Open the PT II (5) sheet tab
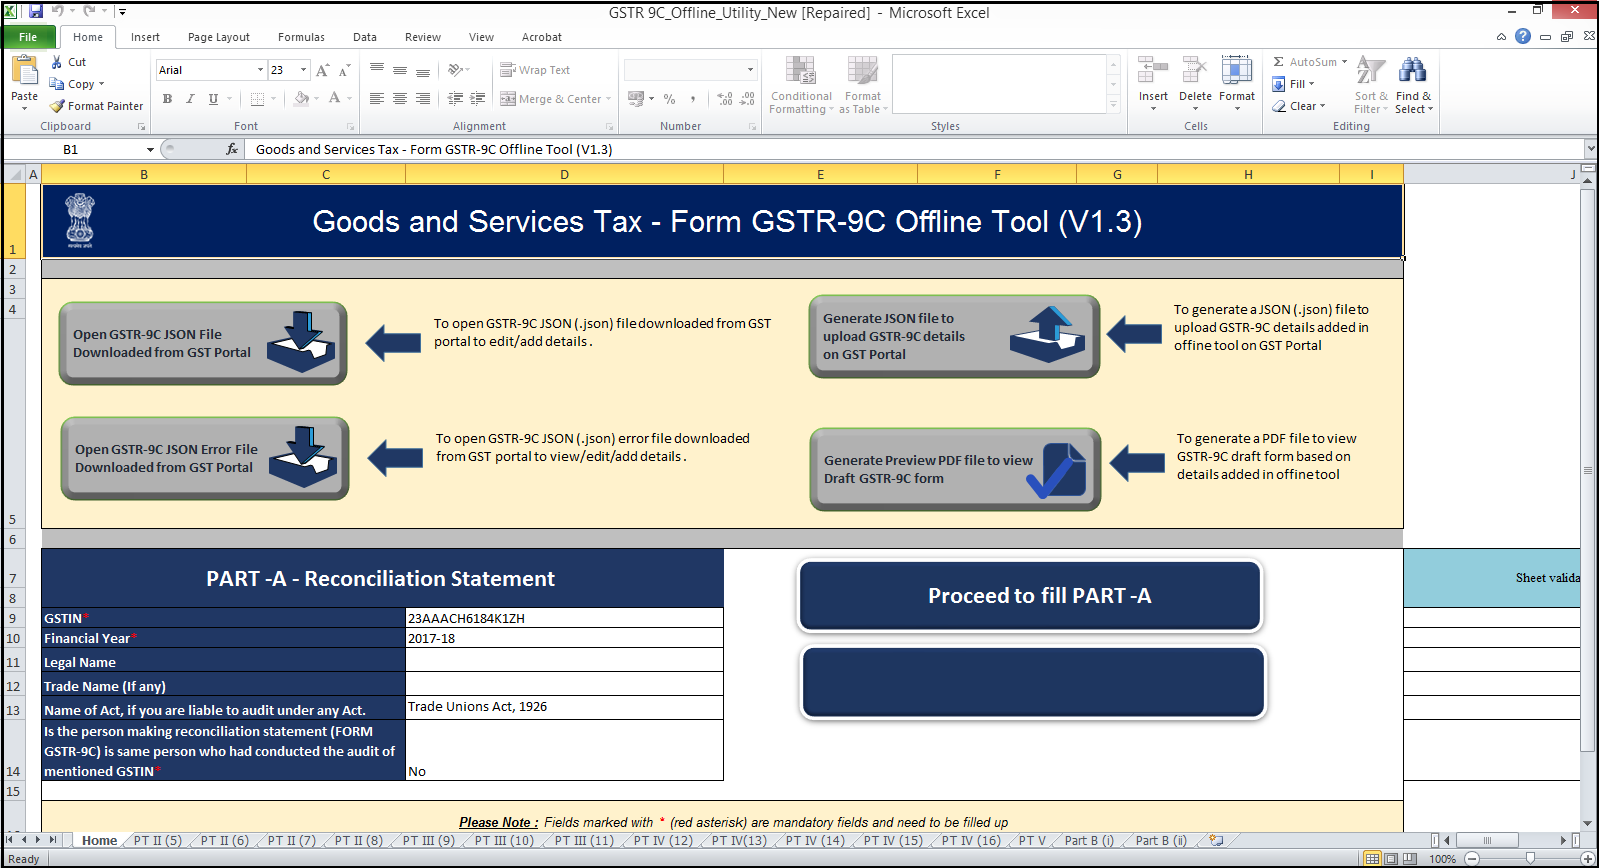Screen dimensions: 1599x868 point(158,841)
